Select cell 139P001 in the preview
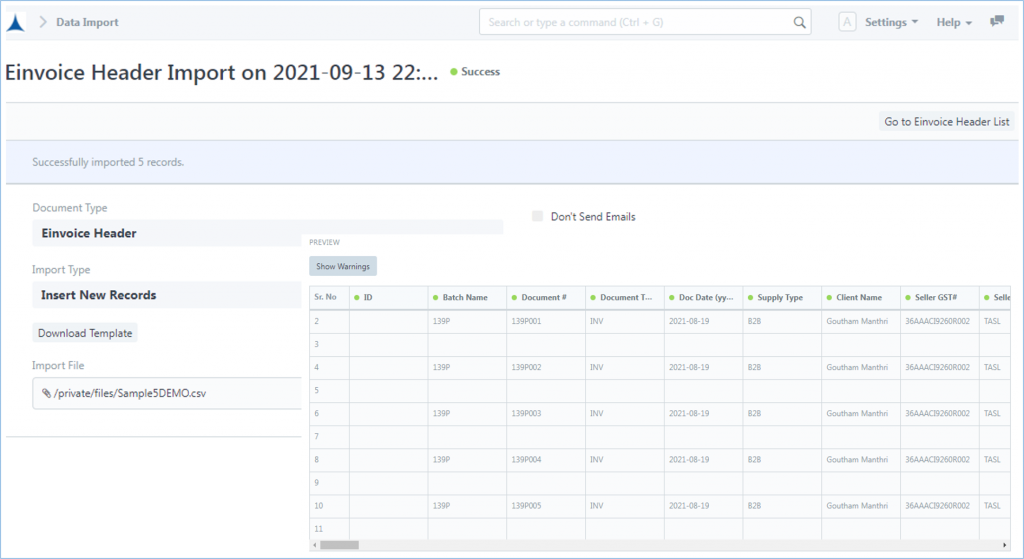This screenshot has height=559, width=1024. point(546,321)
